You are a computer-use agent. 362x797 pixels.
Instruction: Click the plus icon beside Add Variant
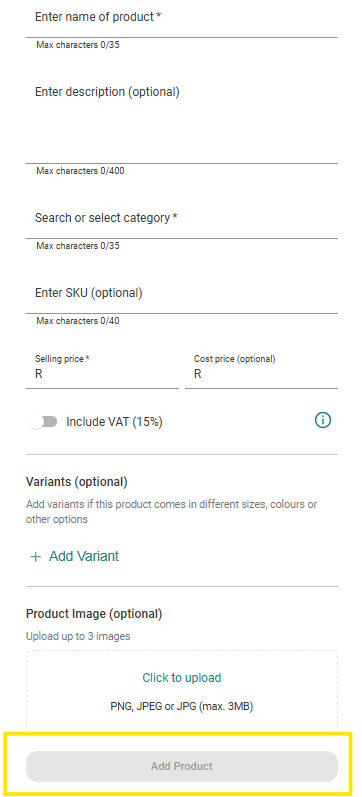pos(36,557)
